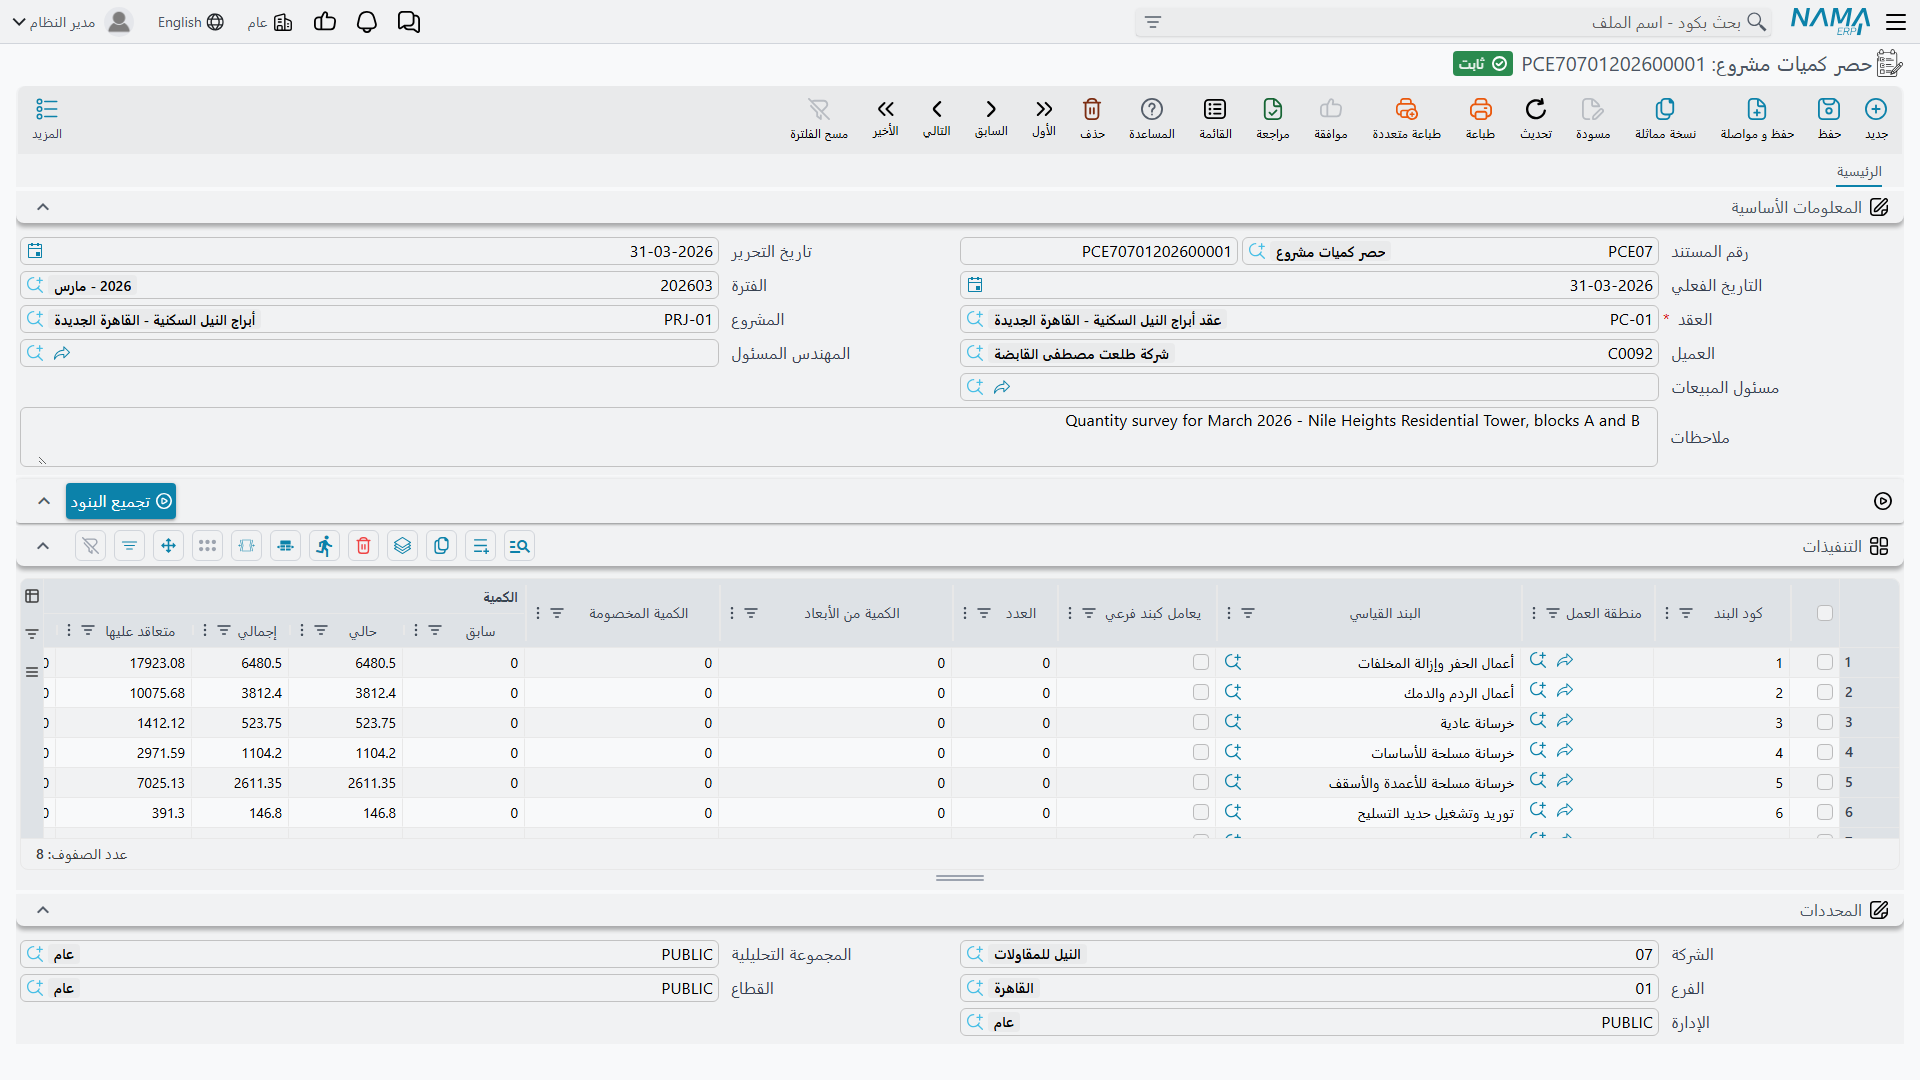Toggle sub-item checkbox for توريد وتشغيل حديد التسليح

tap(1201, 812)
